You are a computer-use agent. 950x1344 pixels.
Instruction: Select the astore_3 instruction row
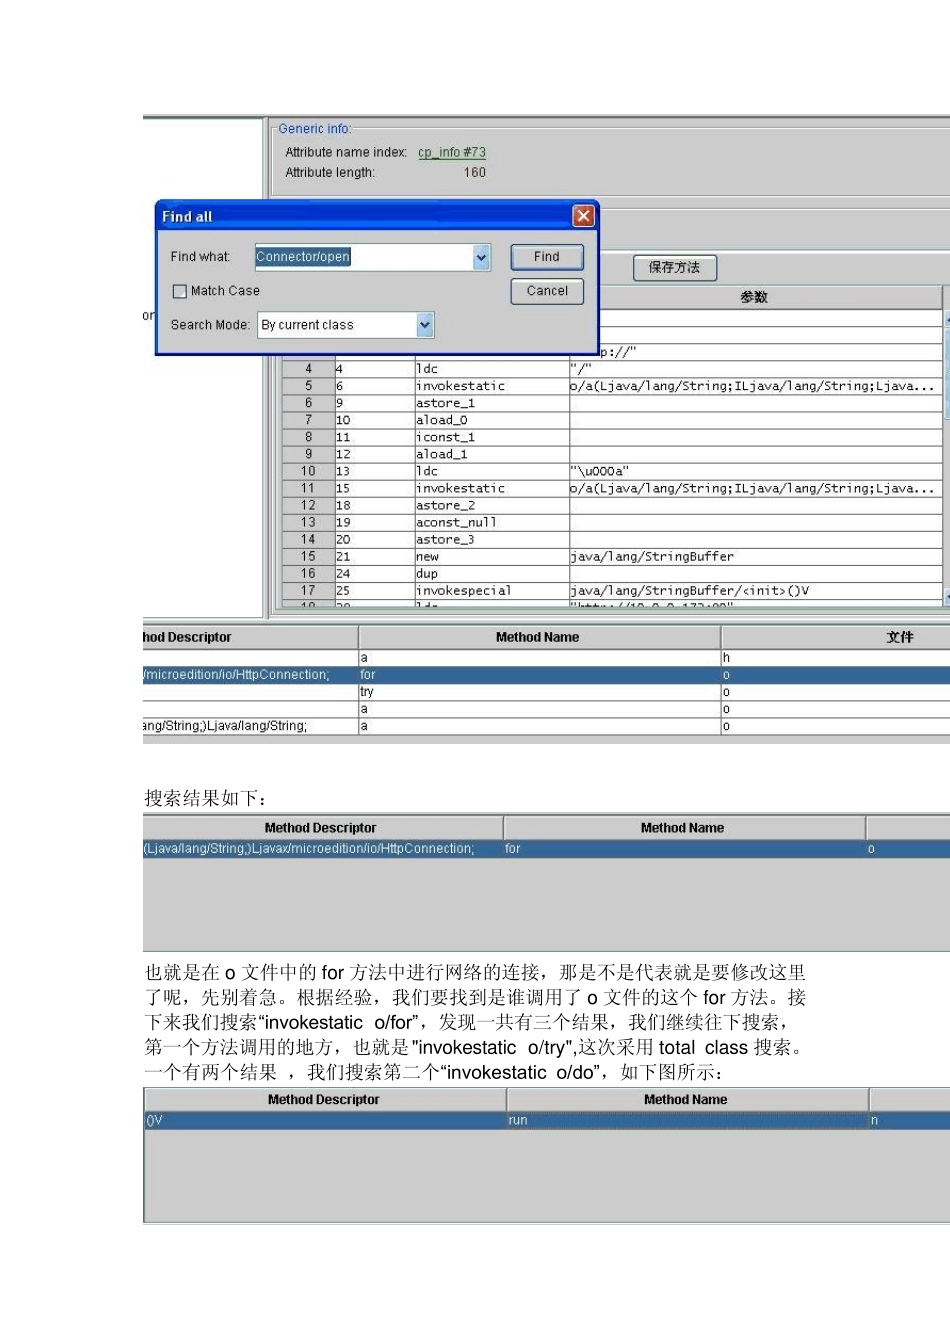(612, 539)
